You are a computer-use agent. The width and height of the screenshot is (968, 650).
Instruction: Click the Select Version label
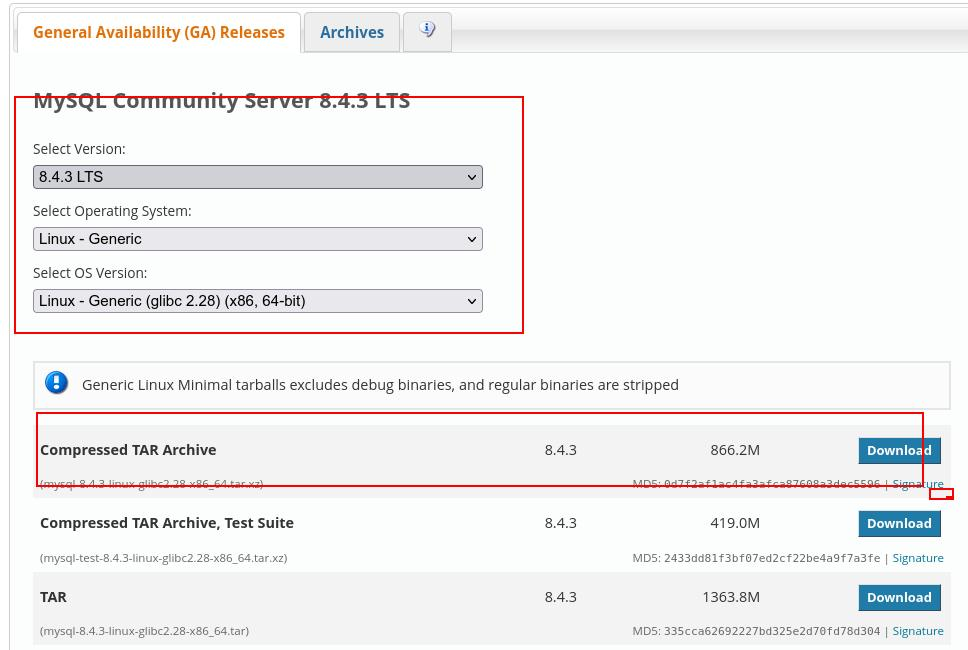(79, 149)
